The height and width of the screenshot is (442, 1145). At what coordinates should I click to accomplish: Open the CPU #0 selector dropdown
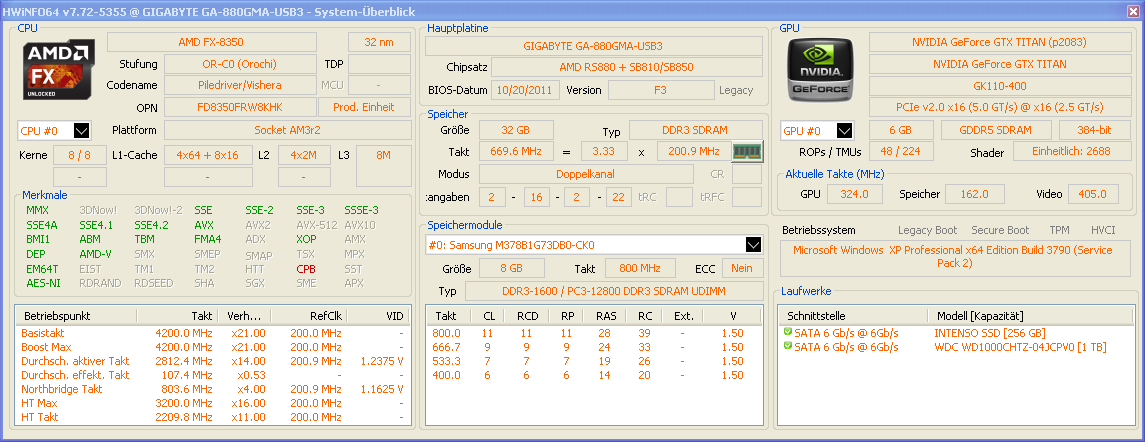[82, 131]
